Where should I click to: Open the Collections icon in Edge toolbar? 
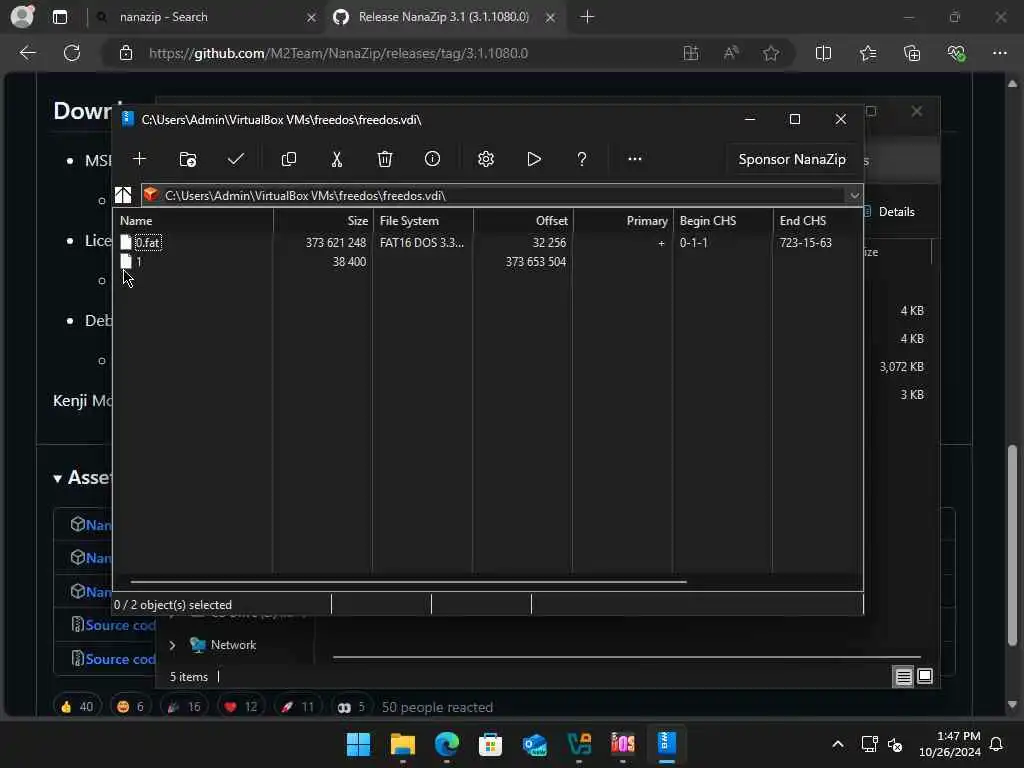coord(912,53)
